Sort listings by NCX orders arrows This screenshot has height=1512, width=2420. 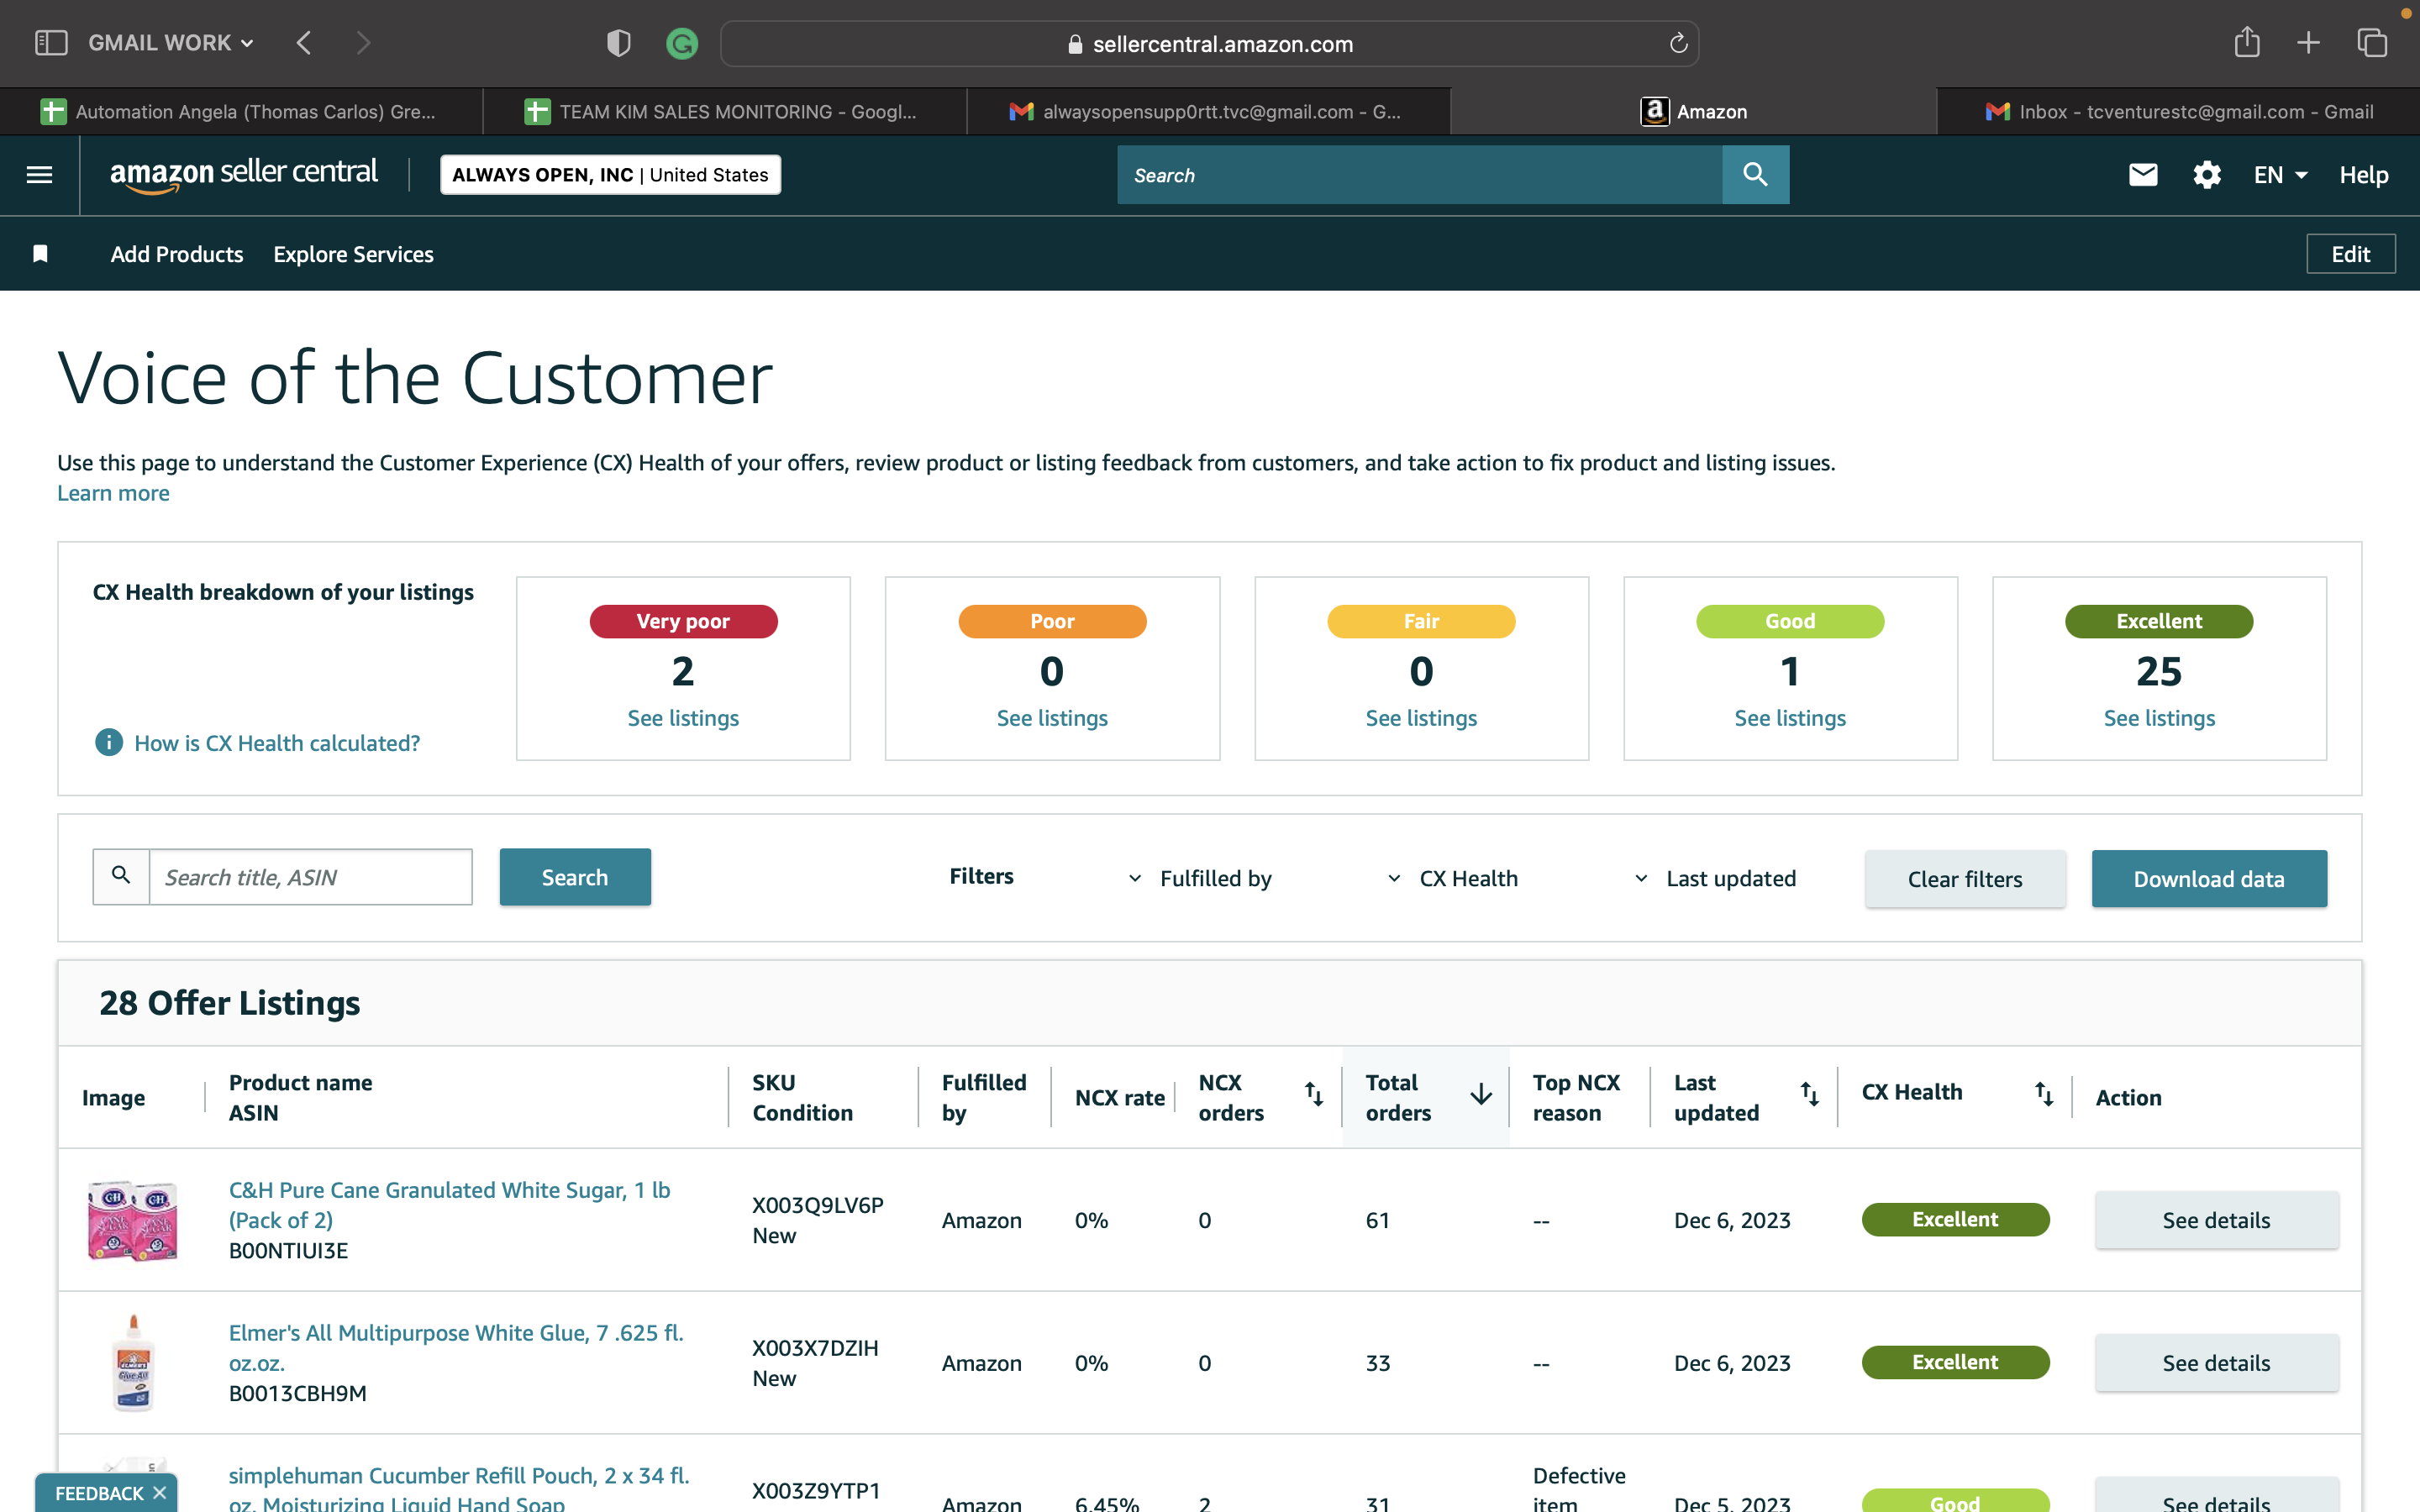pyautogui.click(x=1314, y=1095)
